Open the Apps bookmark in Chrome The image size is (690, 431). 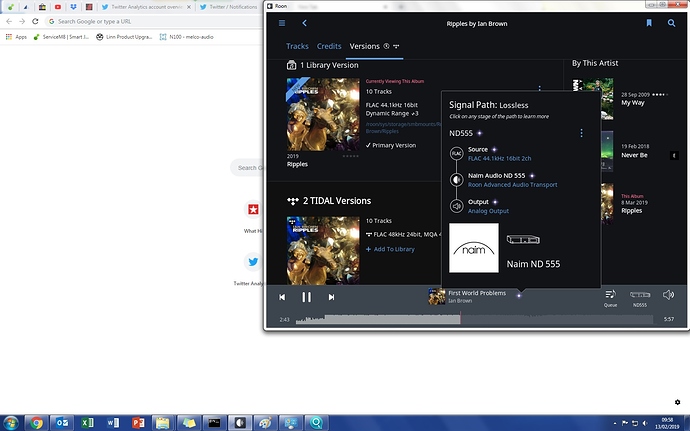click(16, 37)
